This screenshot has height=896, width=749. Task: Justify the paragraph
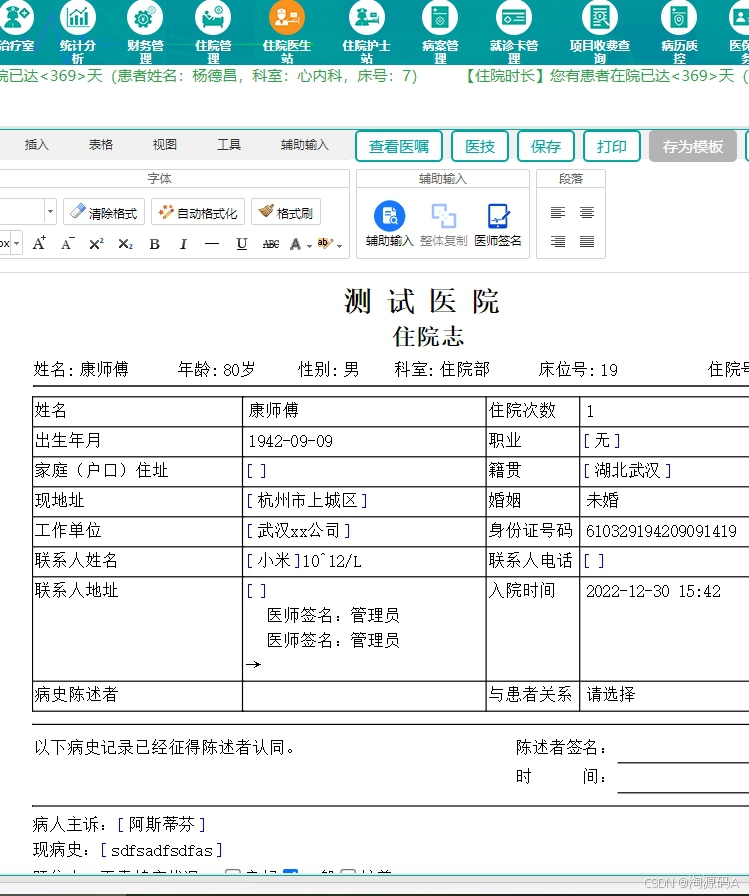click(587, 241)
